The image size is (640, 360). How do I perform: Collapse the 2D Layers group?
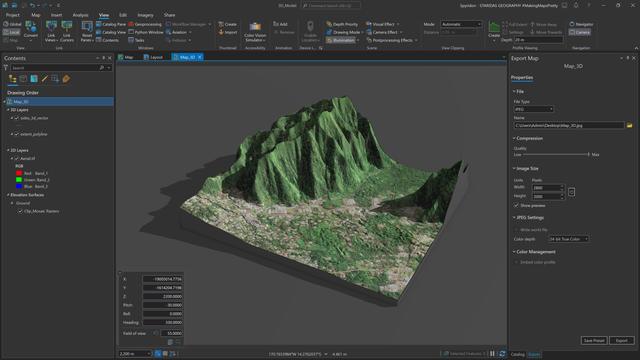pyautogui.click(x=8, y=150)
